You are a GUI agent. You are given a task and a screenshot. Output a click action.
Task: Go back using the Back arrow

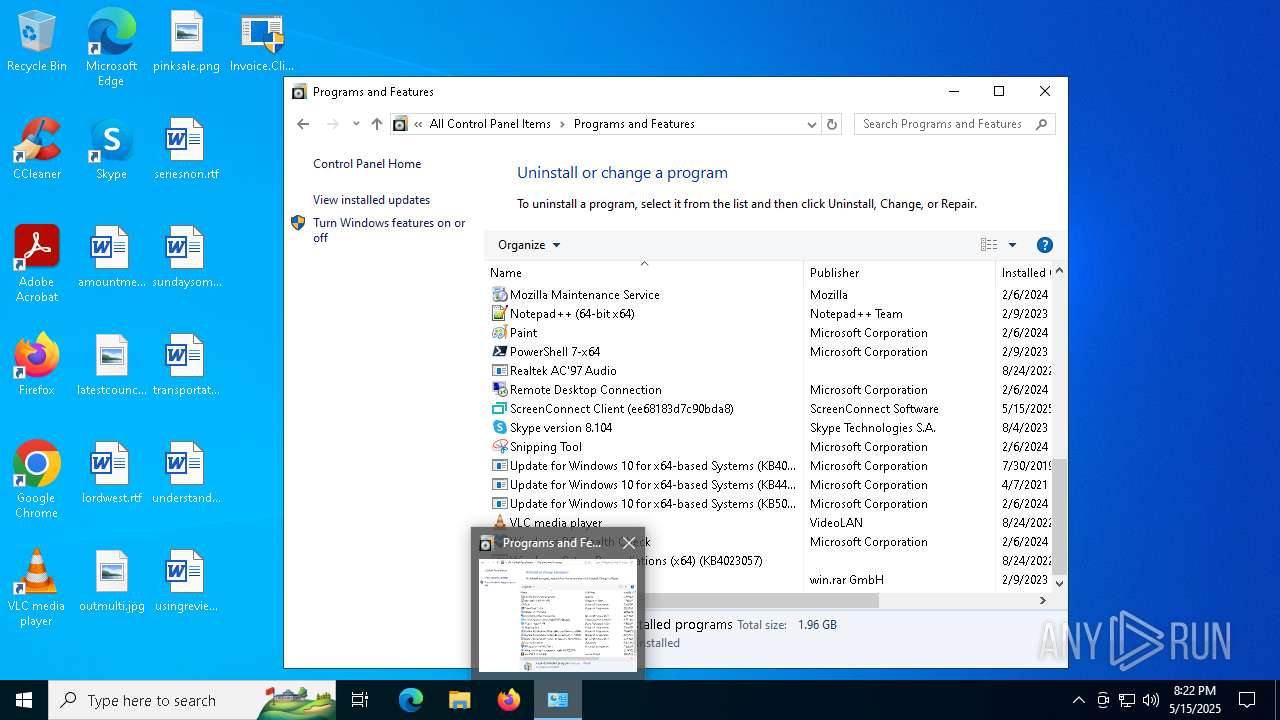pos(304,124)
